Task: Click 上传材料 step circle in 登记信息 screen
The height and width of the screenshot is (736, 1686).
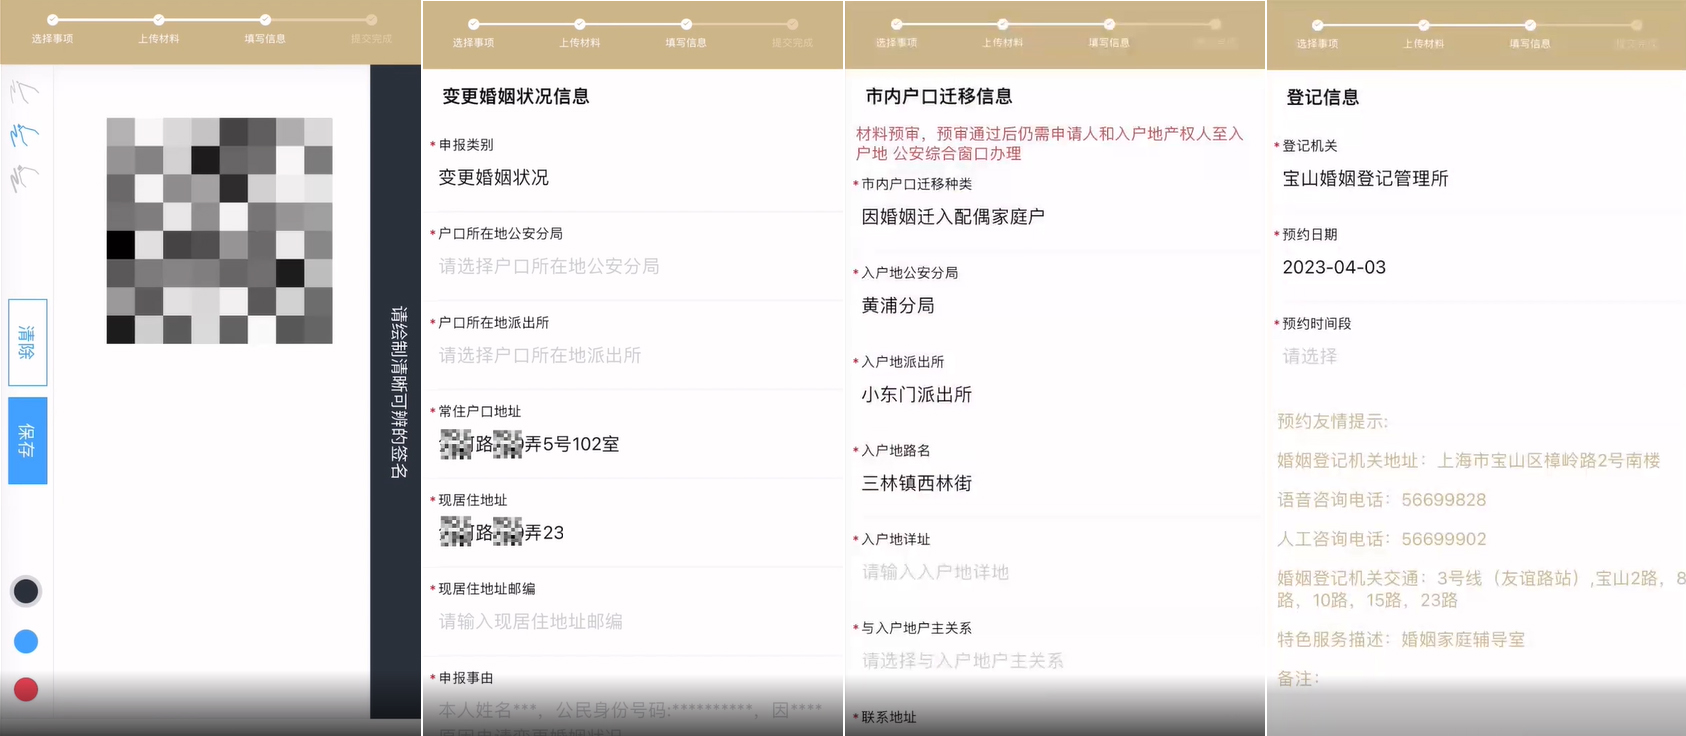Action: [1423, 25]
